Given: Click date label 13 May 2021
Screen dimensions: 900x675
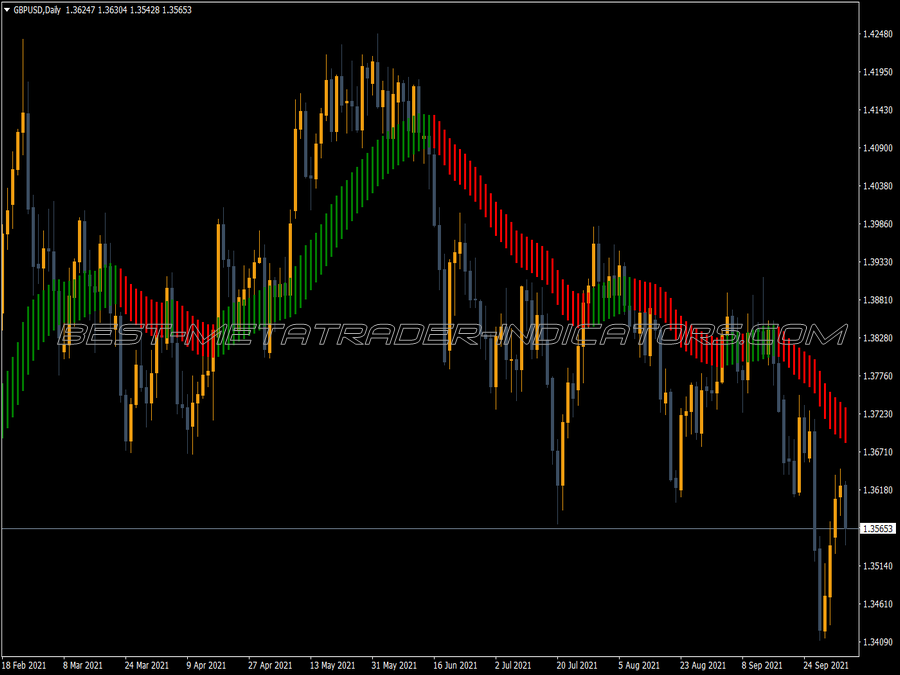Looking at the screenshot, I should 332,665.
